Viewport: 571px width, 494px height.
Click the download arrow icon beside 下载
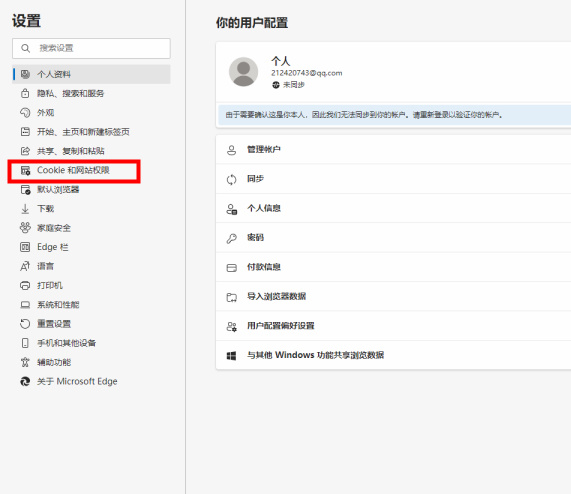(25, 209)
